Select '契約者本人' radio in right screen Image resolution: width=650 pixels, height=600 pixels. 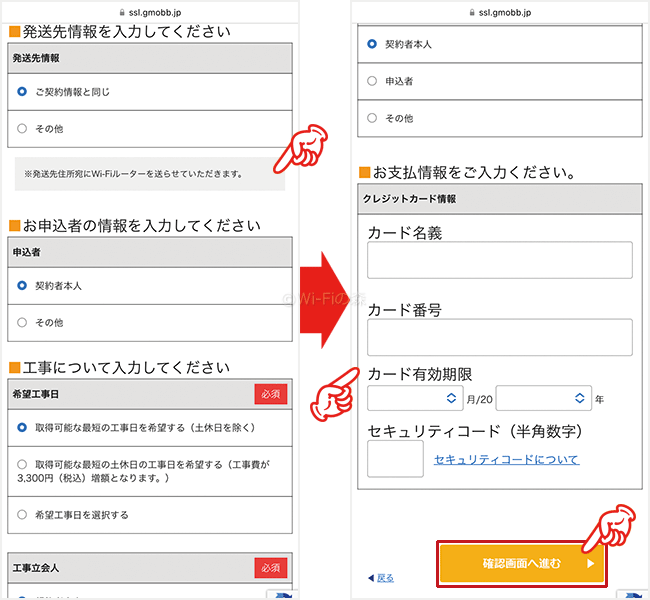tap(372, 44)
